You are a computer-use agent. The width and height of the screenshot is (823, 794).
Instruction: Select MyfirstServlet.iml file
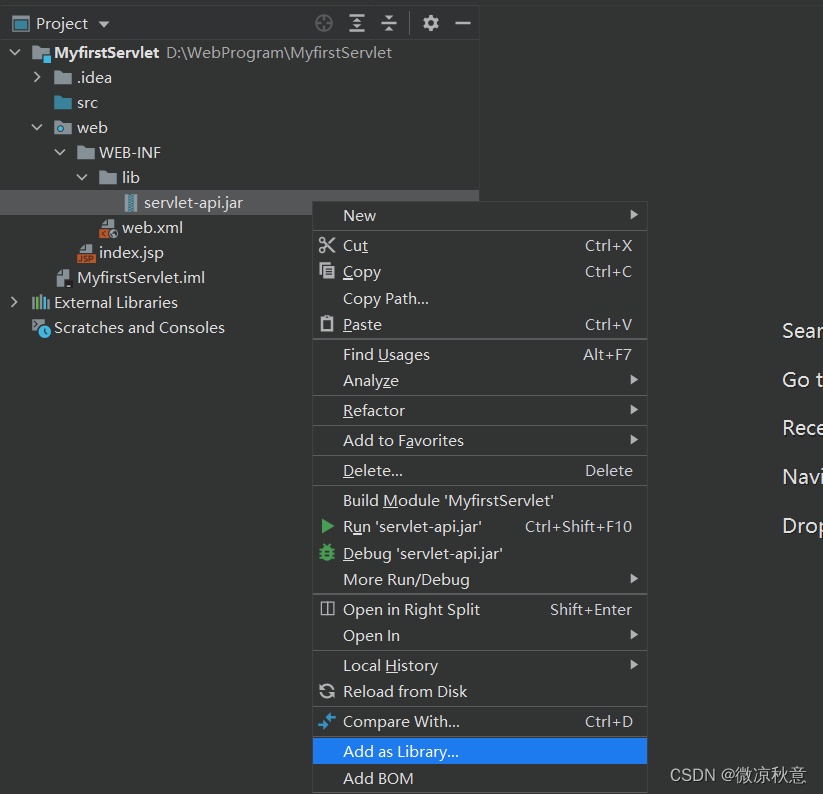[x=140, y=277]
